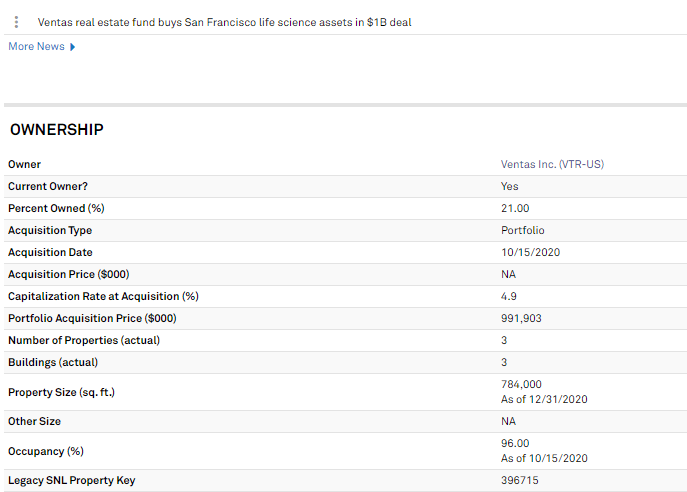Select the Legacy SNL Property Key 396715

coord(520,481)
